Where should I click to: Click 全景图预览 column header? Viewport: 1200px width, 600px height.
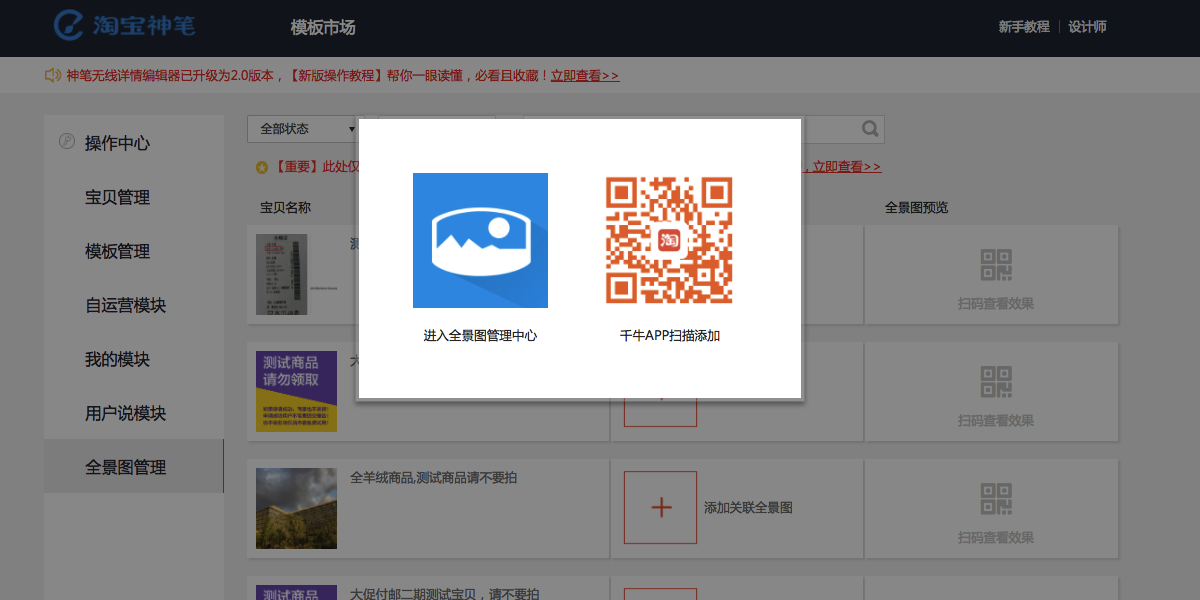pyautogui.click(x=916, y=208)
